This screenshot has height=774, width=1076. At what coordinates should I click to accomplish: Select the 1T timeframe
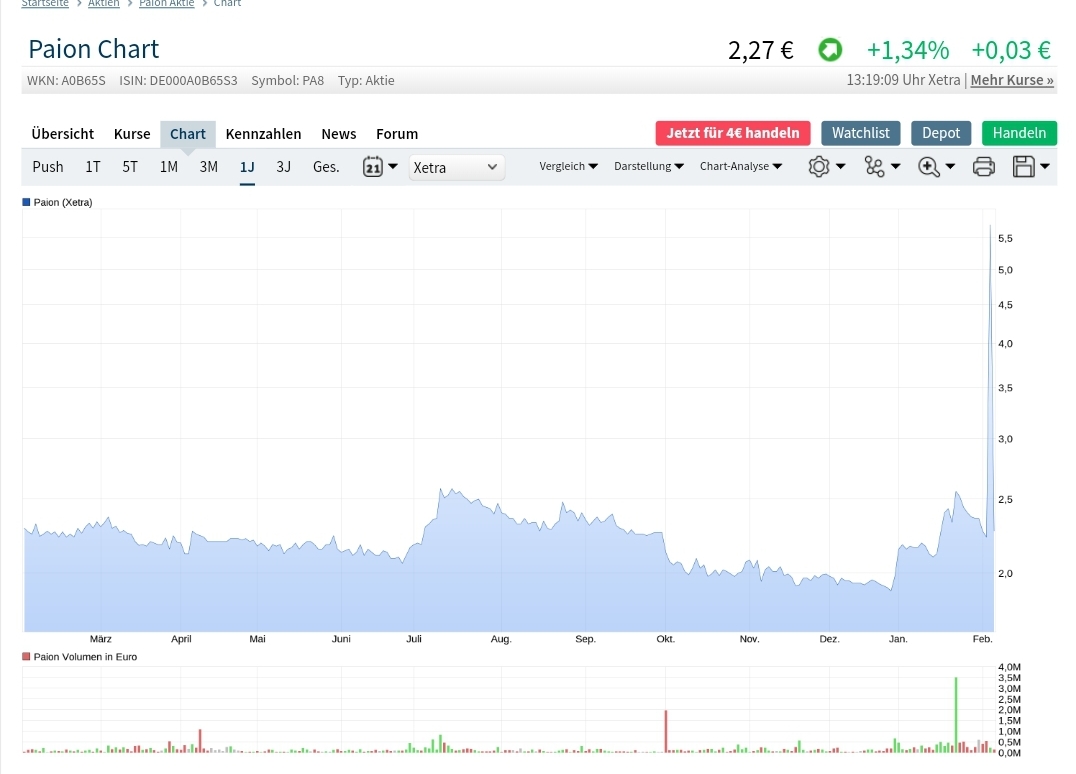(93, 167)
